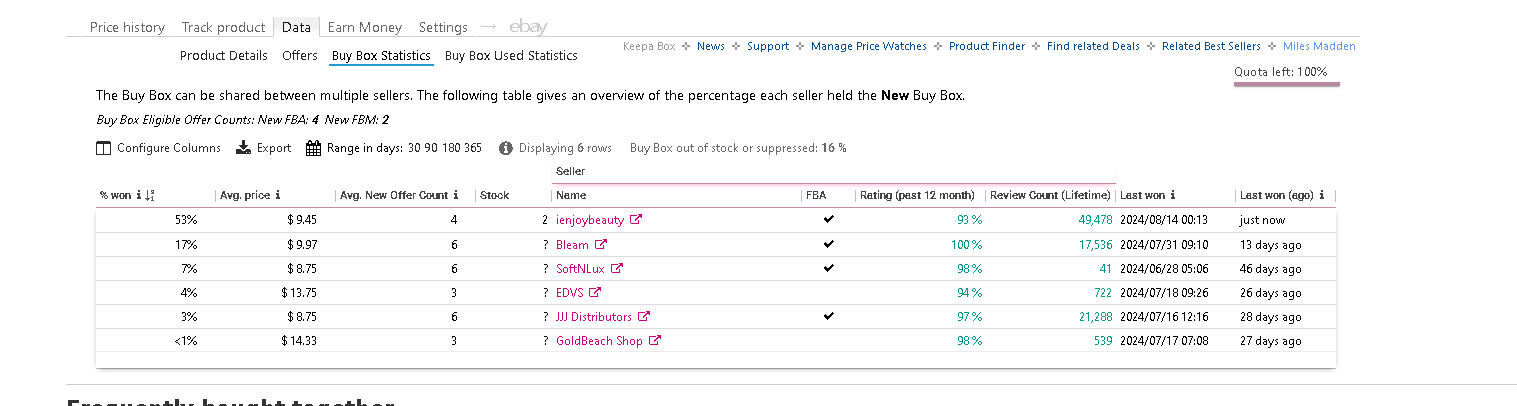The height and width of the screenshot is (406, 1517).
Task: Select the Offers subtab
Action: (x=300, y=56)
